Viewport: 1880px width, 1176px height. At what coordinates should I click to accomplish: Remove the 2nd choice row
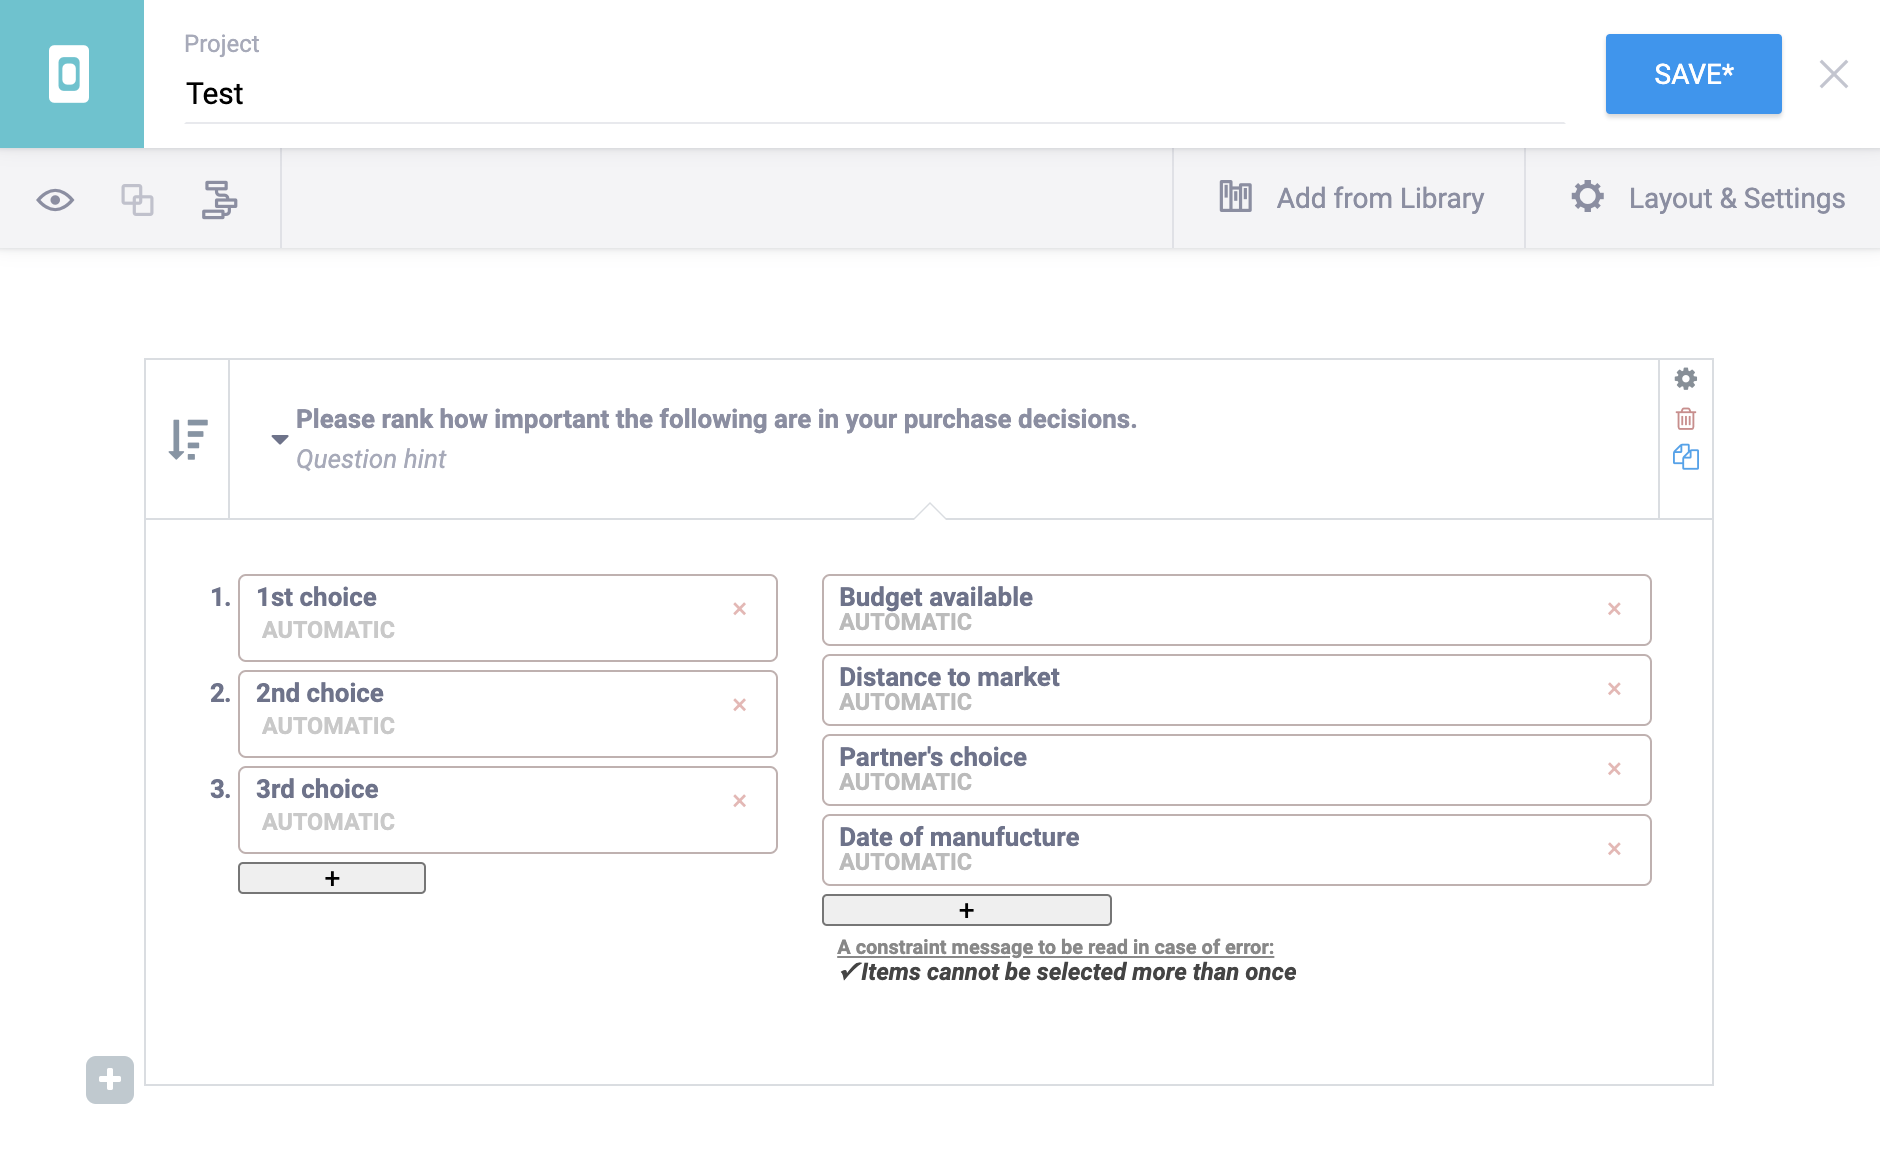[740, 705]
